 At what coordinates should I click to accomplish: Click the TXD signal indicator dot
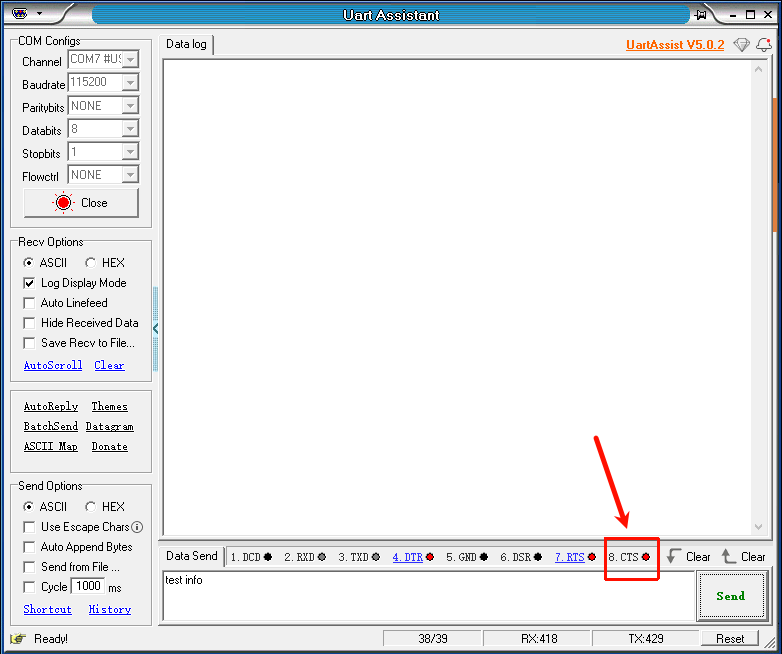click(376, 557)
